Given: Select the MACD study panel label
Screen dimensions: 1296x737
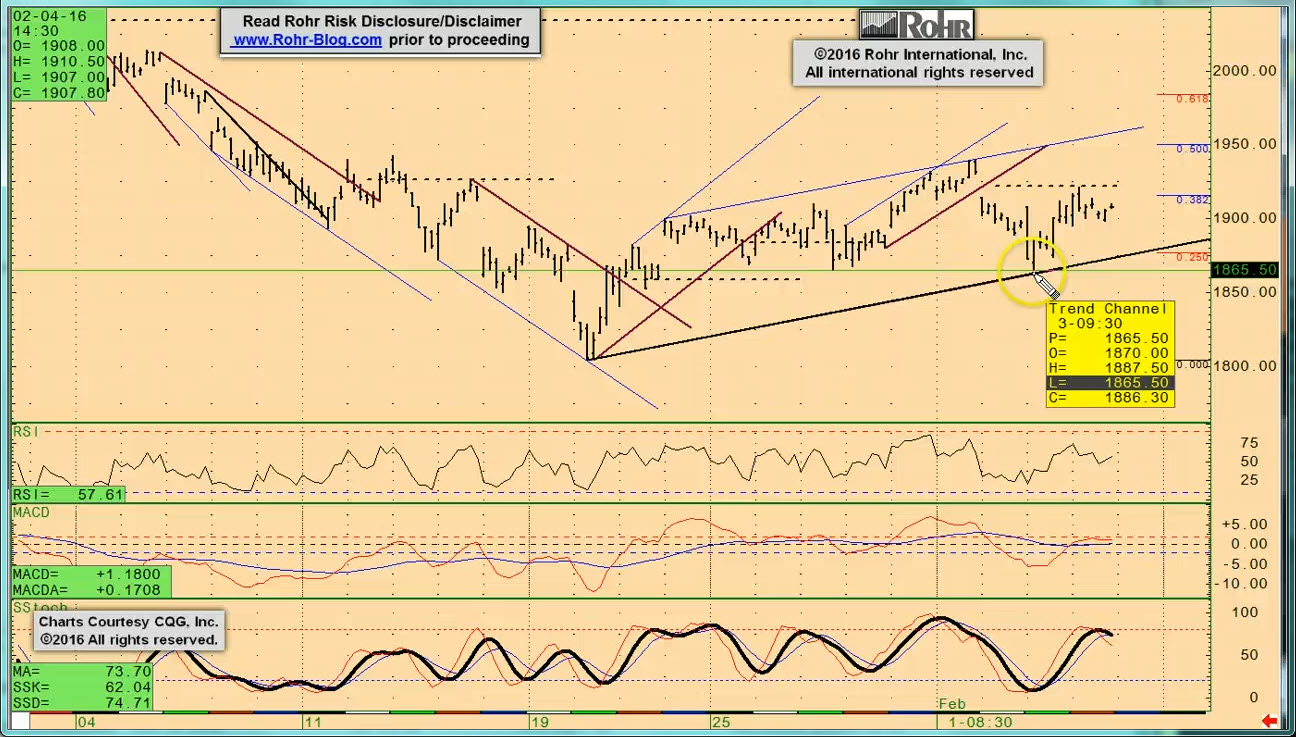Looking at the screenshot, I should pos(31,513).
